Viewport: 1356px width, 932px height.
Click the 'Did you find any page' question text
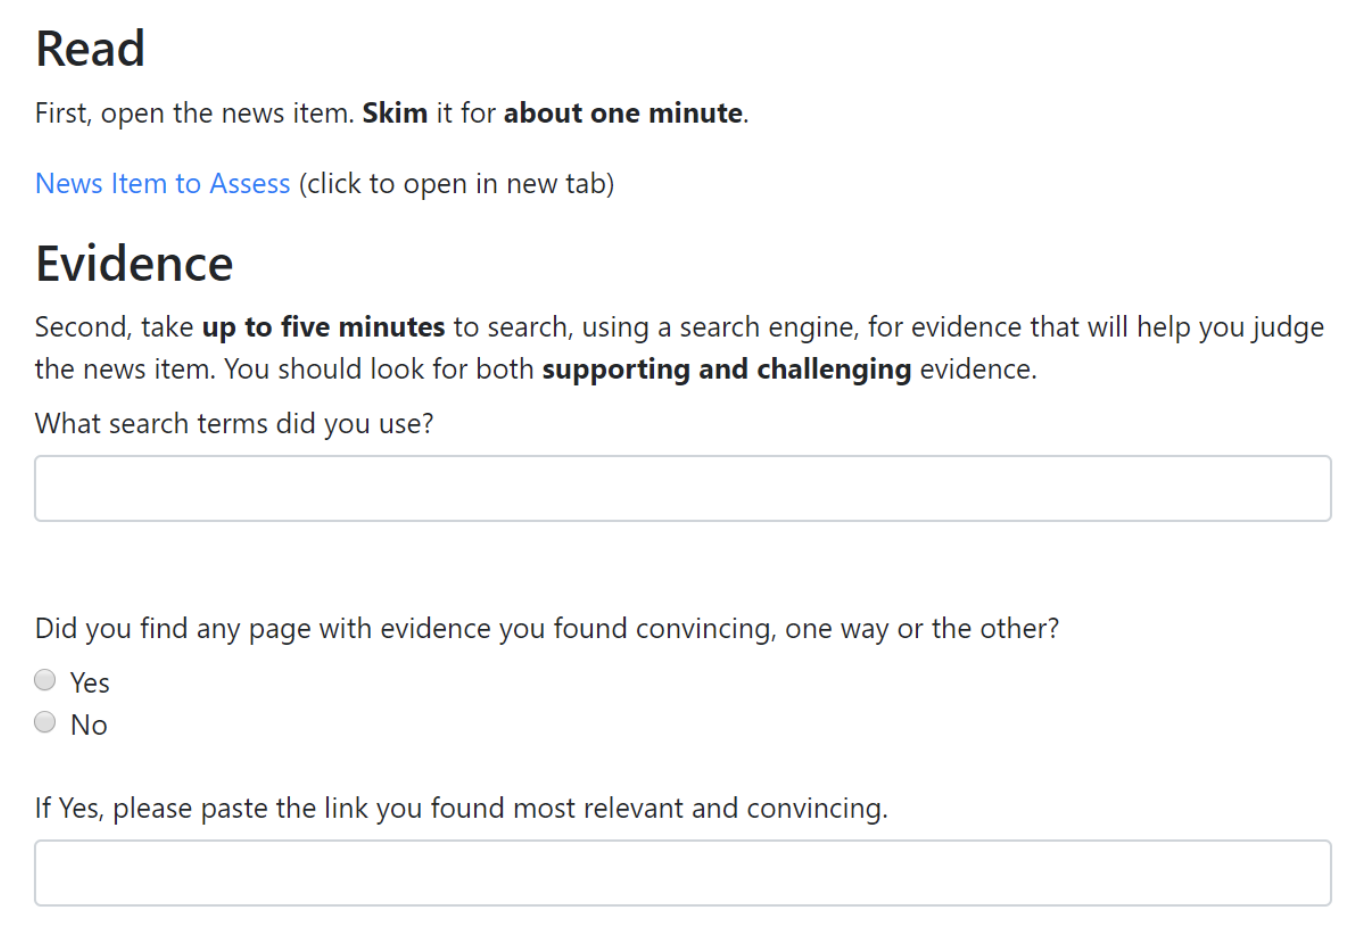tap(546, 629)
